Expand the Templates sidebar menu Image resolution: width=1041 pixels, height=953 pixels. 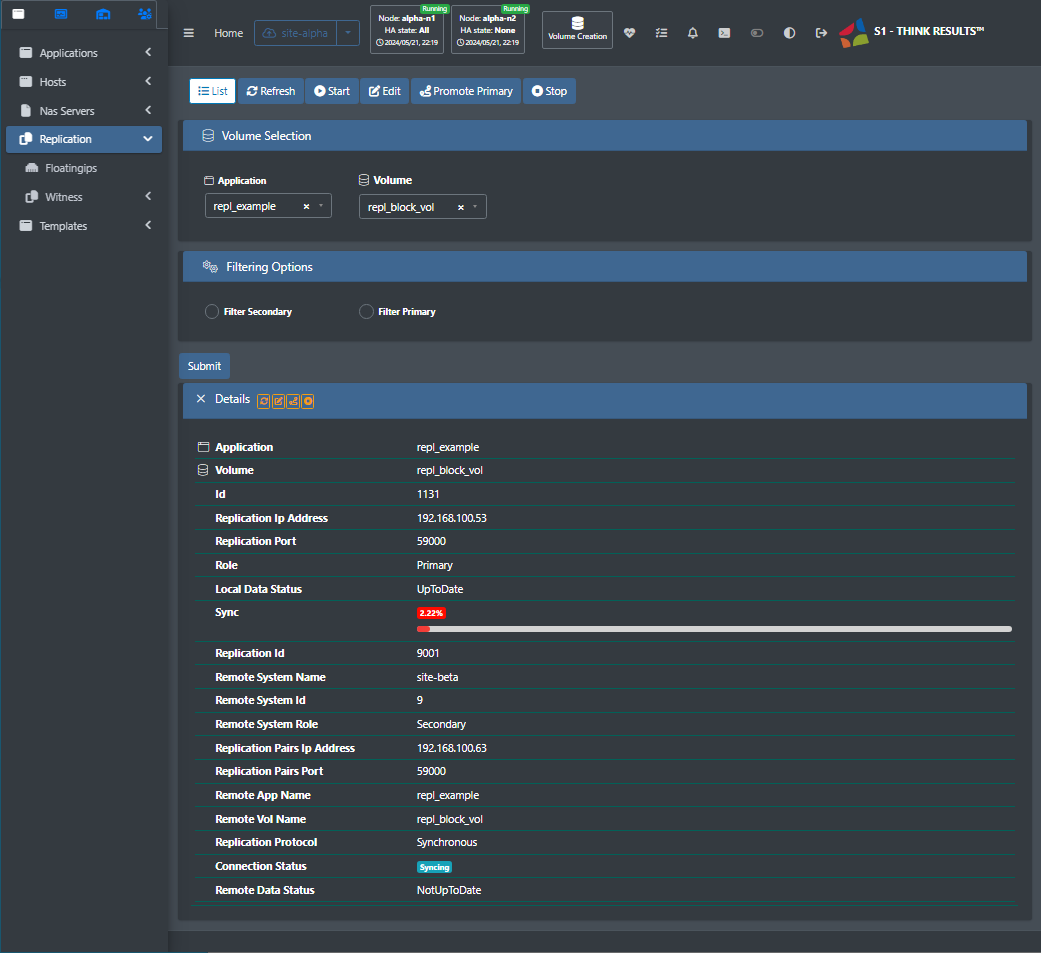(84, 226)
